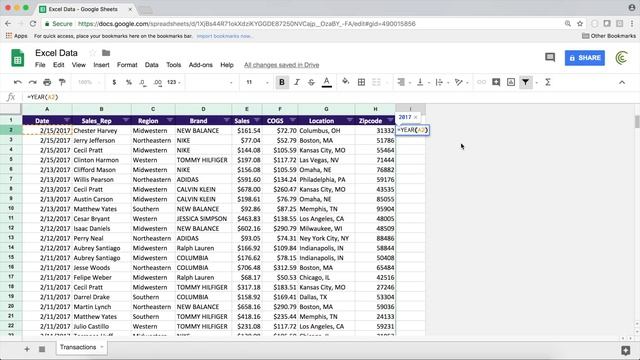Open the number format 123 dropdown
This screenshot has width=640, height=360.
174,82
